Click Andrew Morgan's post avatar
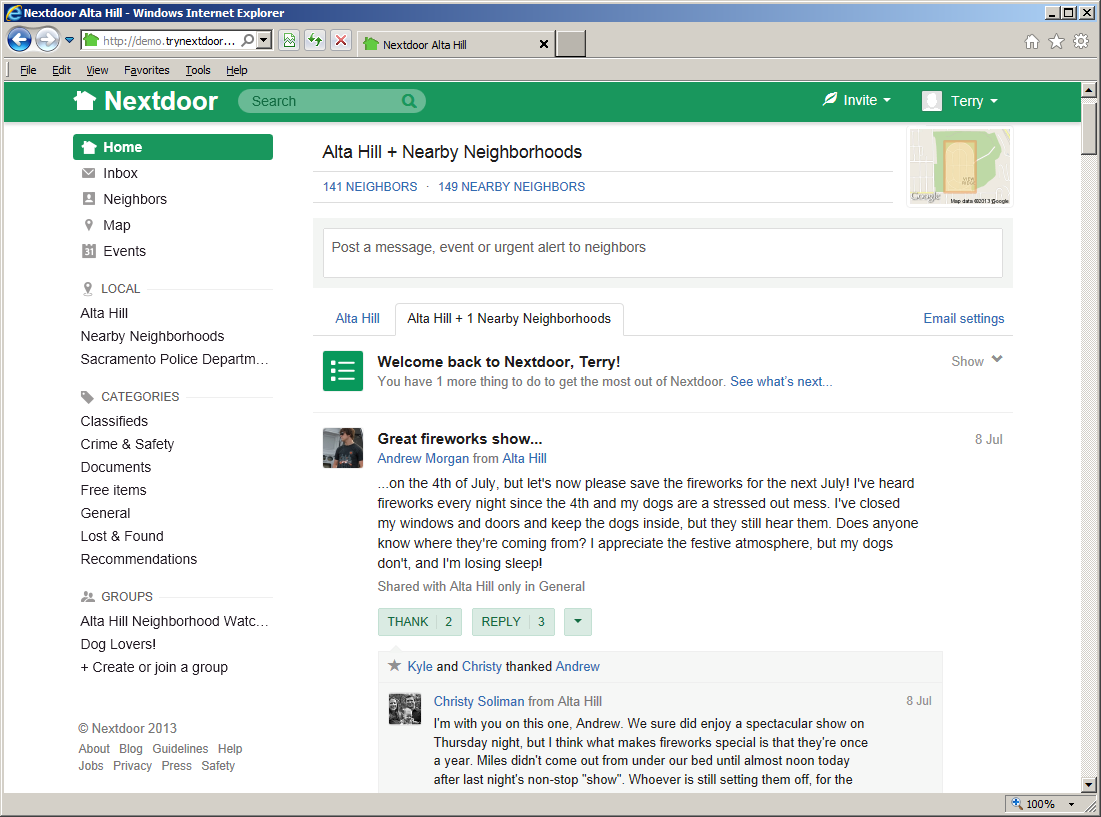Image resolution: width=1101 pixels, height=817 pixels. click(x=343, y=448)
